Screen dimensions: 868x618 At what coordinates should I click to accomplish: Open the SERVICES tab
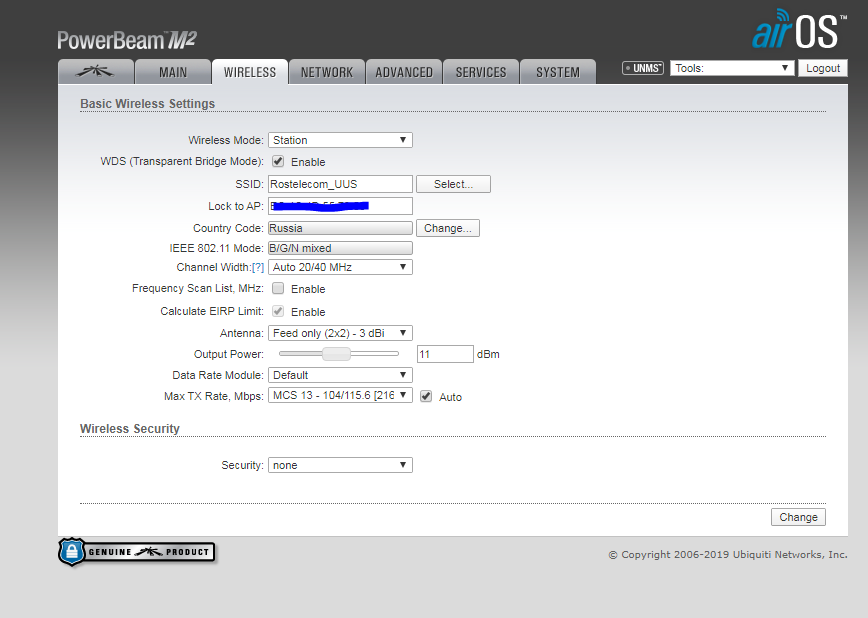tap(480, 72)
